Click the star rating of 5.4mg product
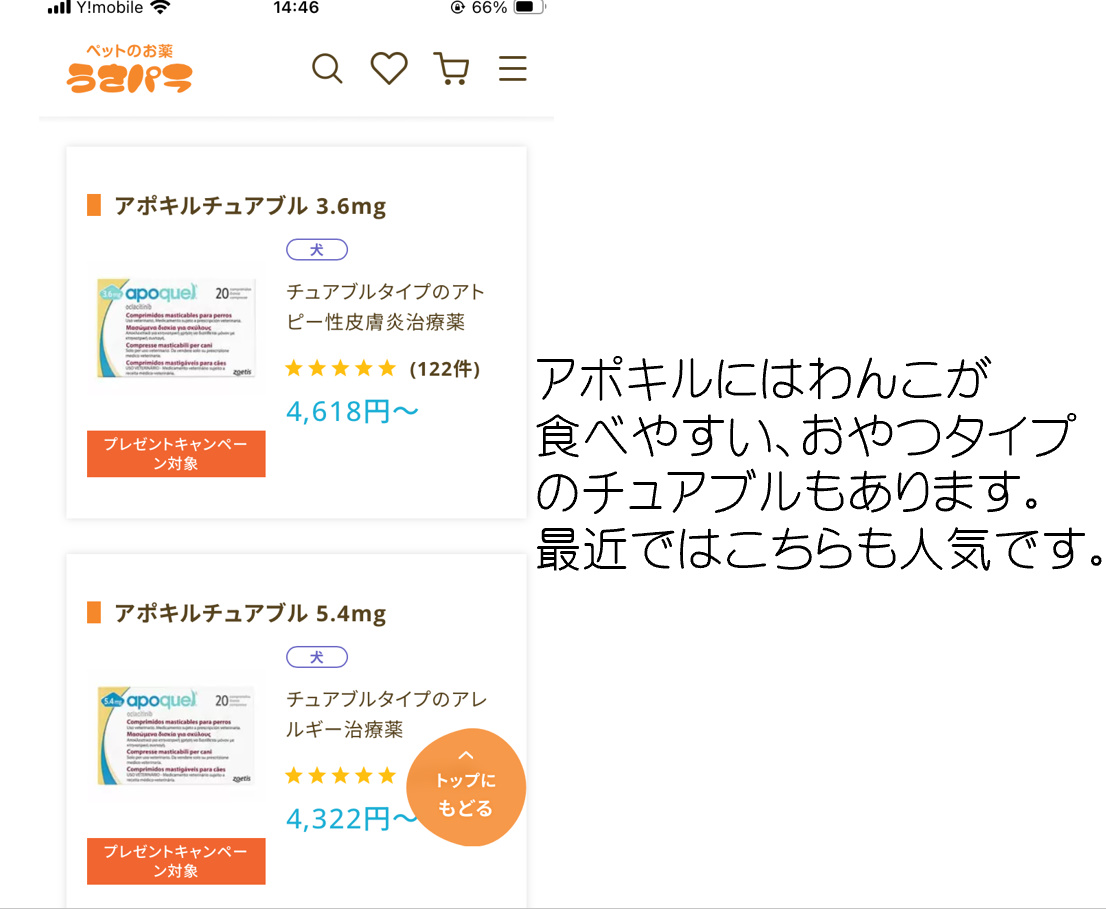Viewport: 1106px width, 909px height. coord(341,776)
